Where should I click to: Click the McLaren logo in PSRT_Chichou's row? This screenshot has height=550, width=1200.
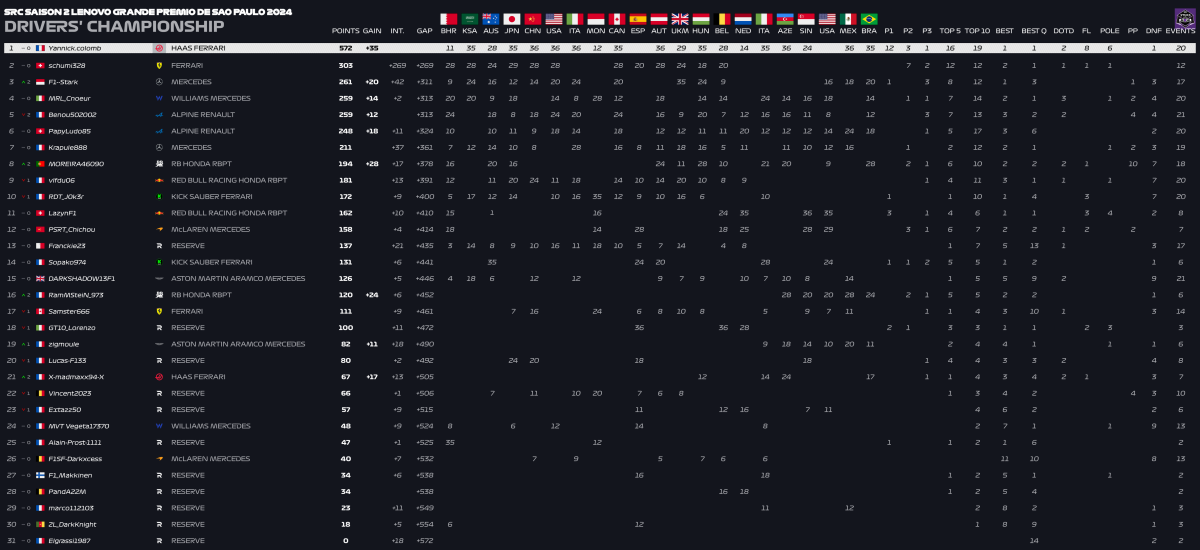coord(160,229)
